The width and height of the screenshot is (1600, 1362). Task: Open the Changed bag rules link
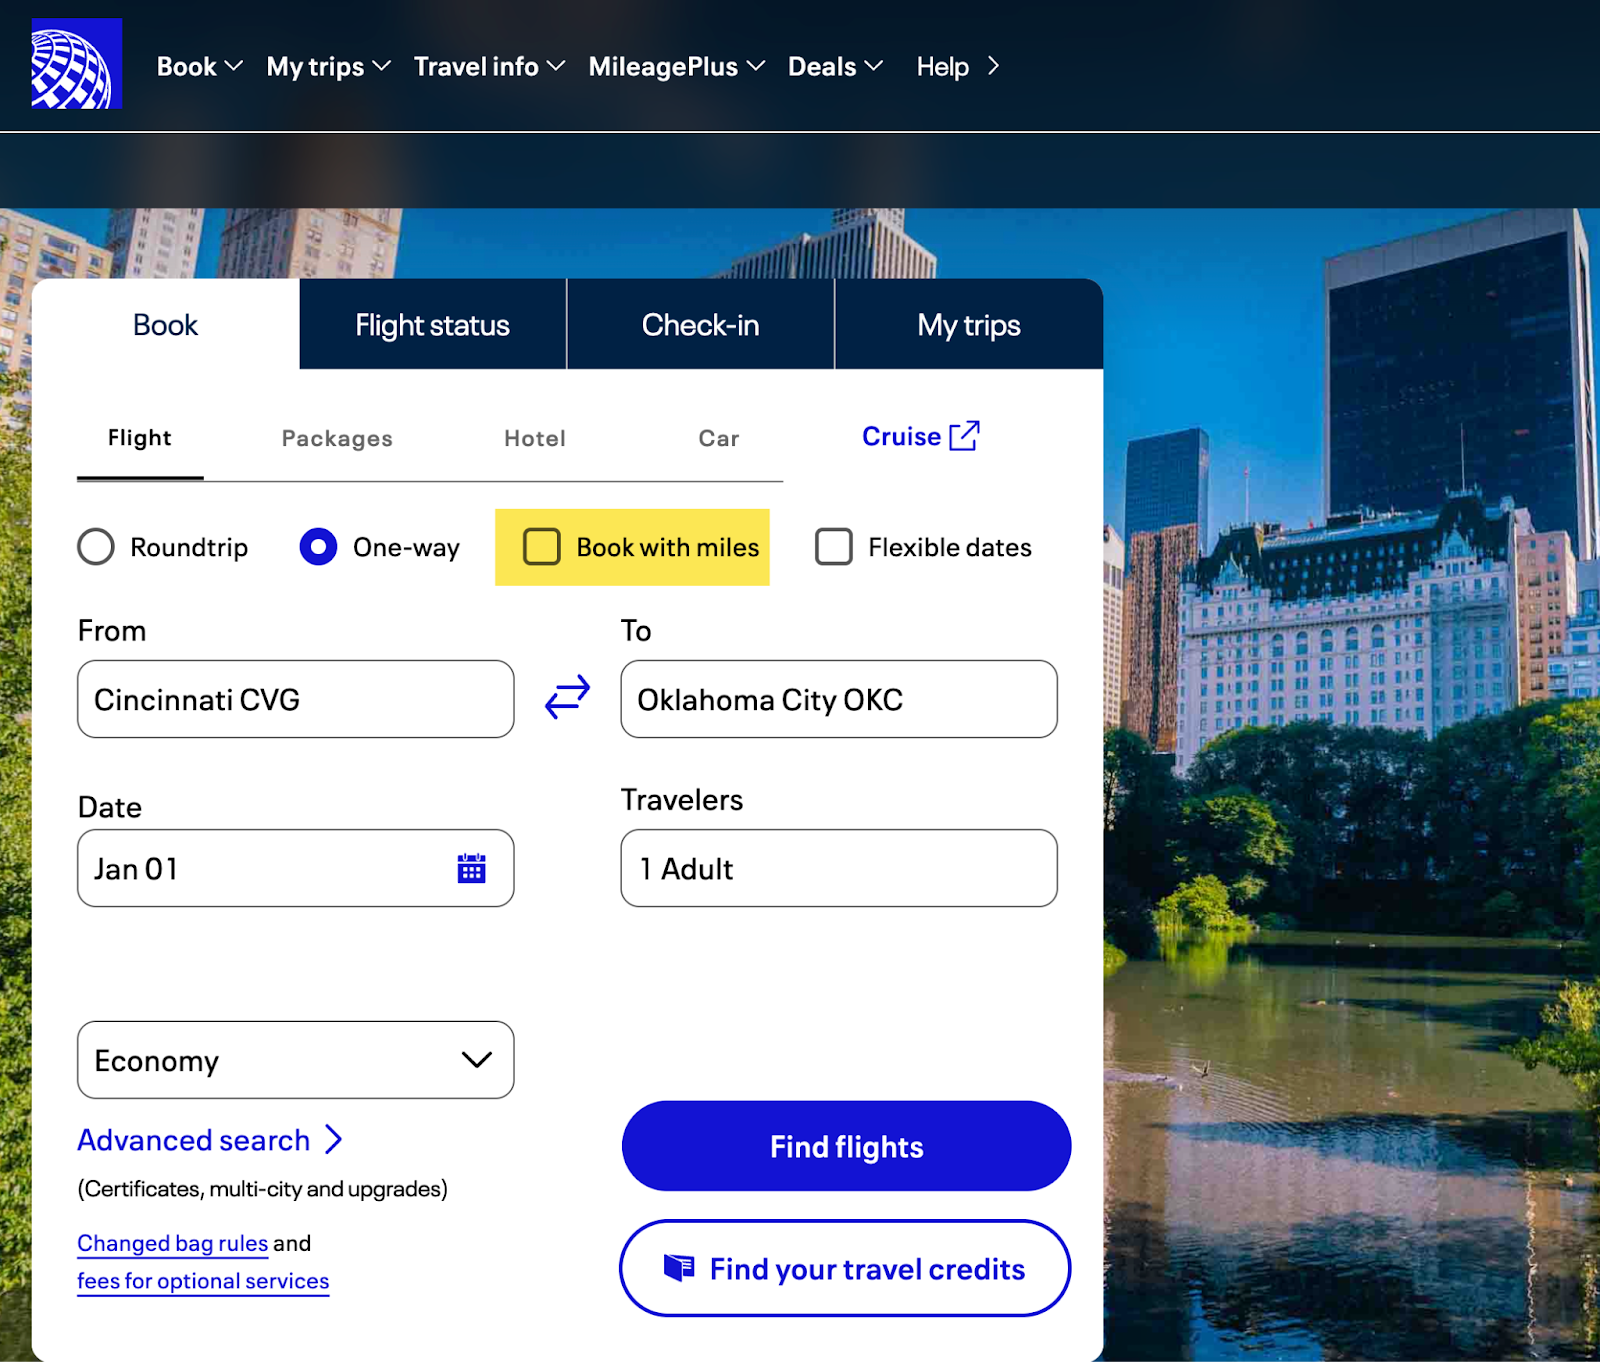point(171,1242)
